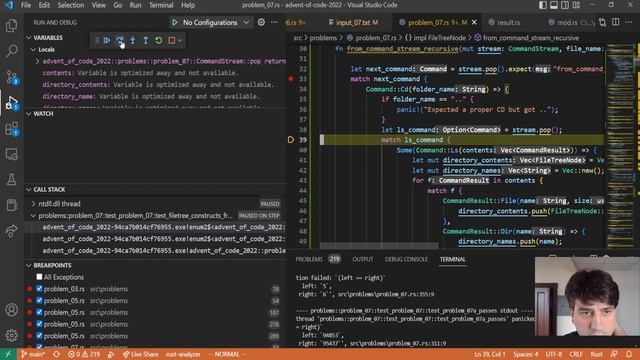This screenshot has height=360, width=640.
Task: Open the Testing flask view
Action: coord(11,180)
